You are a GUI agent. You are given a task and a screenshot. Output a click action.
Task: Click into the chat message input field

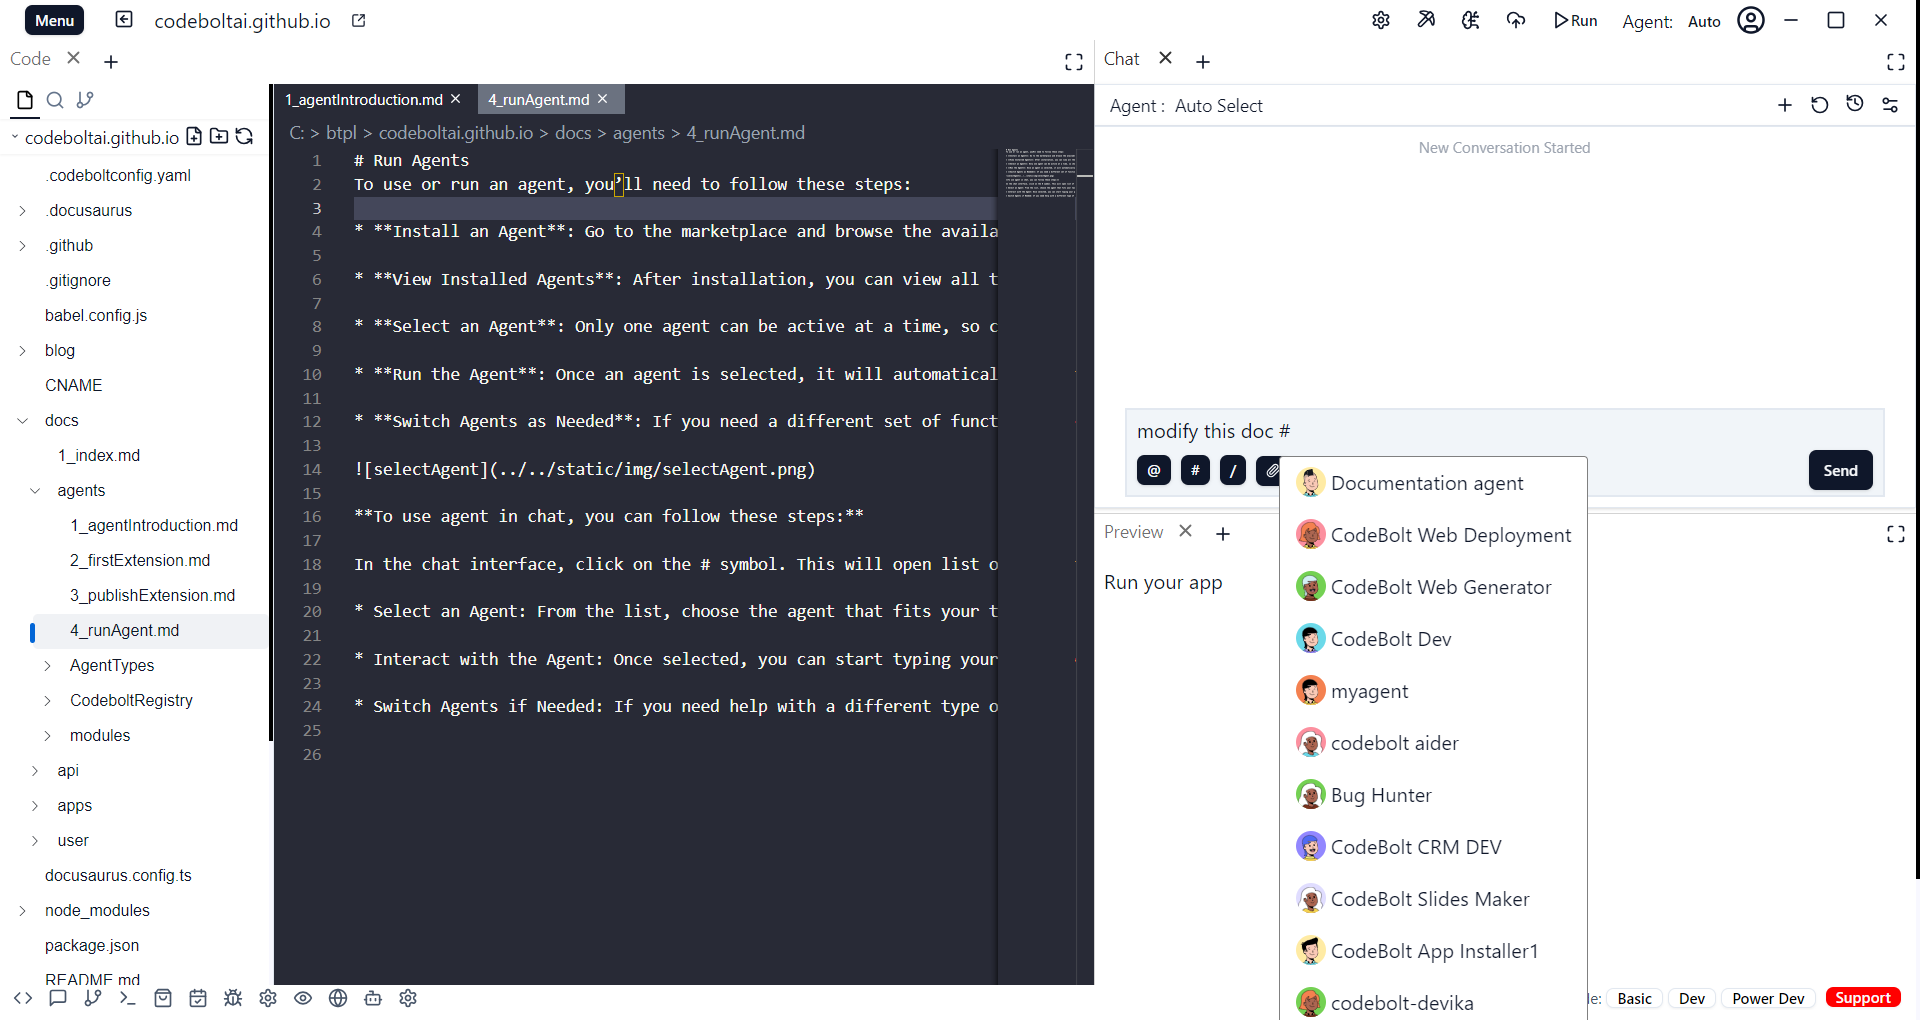(1504, 431)
